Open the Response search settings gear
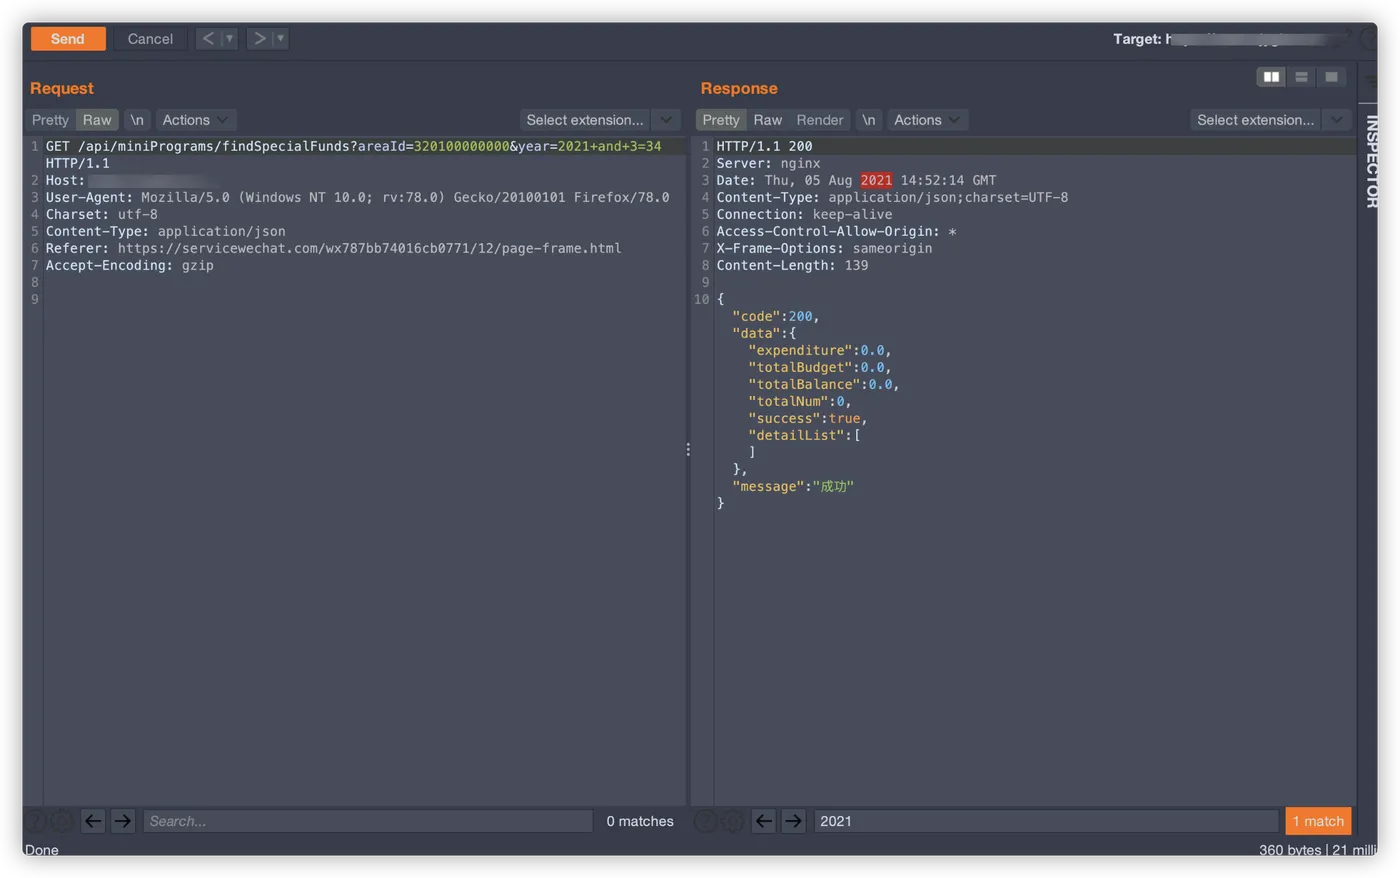 [x=733, y=821]
